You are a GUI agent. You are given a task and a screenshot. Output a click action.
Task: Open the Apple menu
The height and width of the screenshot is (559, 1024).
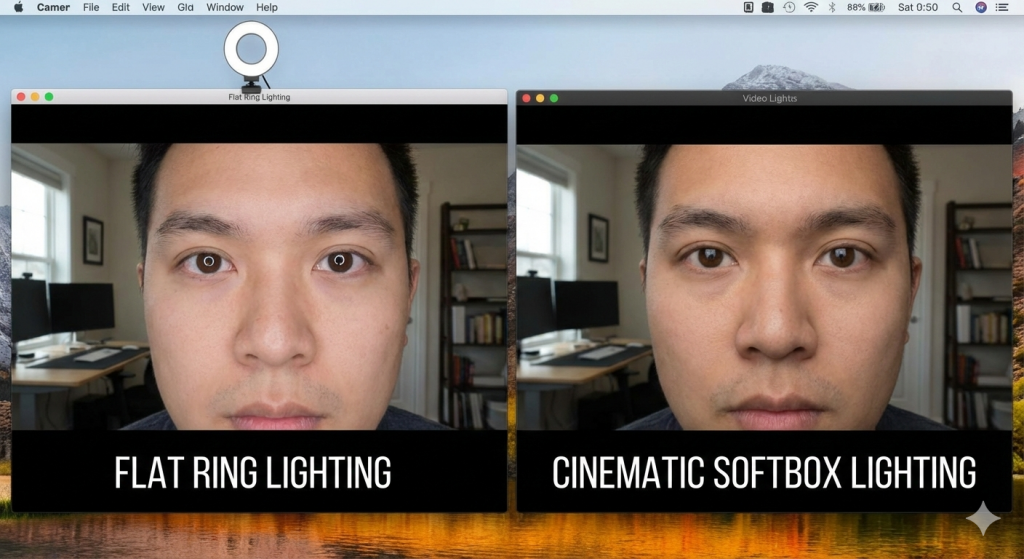click(x=18, y=7)
